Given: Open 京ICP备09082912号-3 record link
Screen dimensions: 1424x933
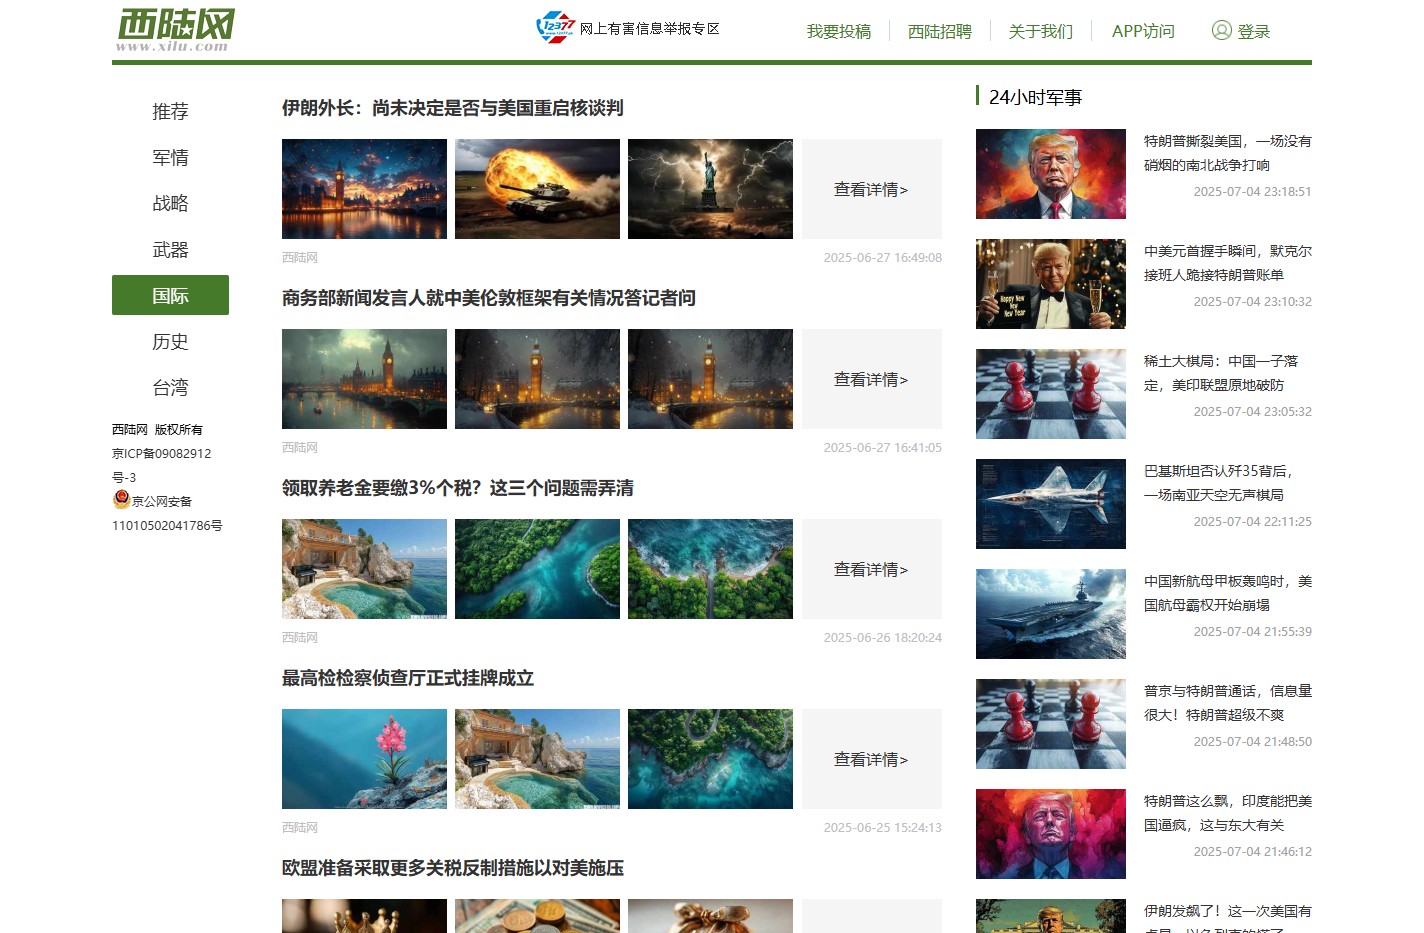Looking at the screenshot, I should pyautogui.click(x=162, y=465).
